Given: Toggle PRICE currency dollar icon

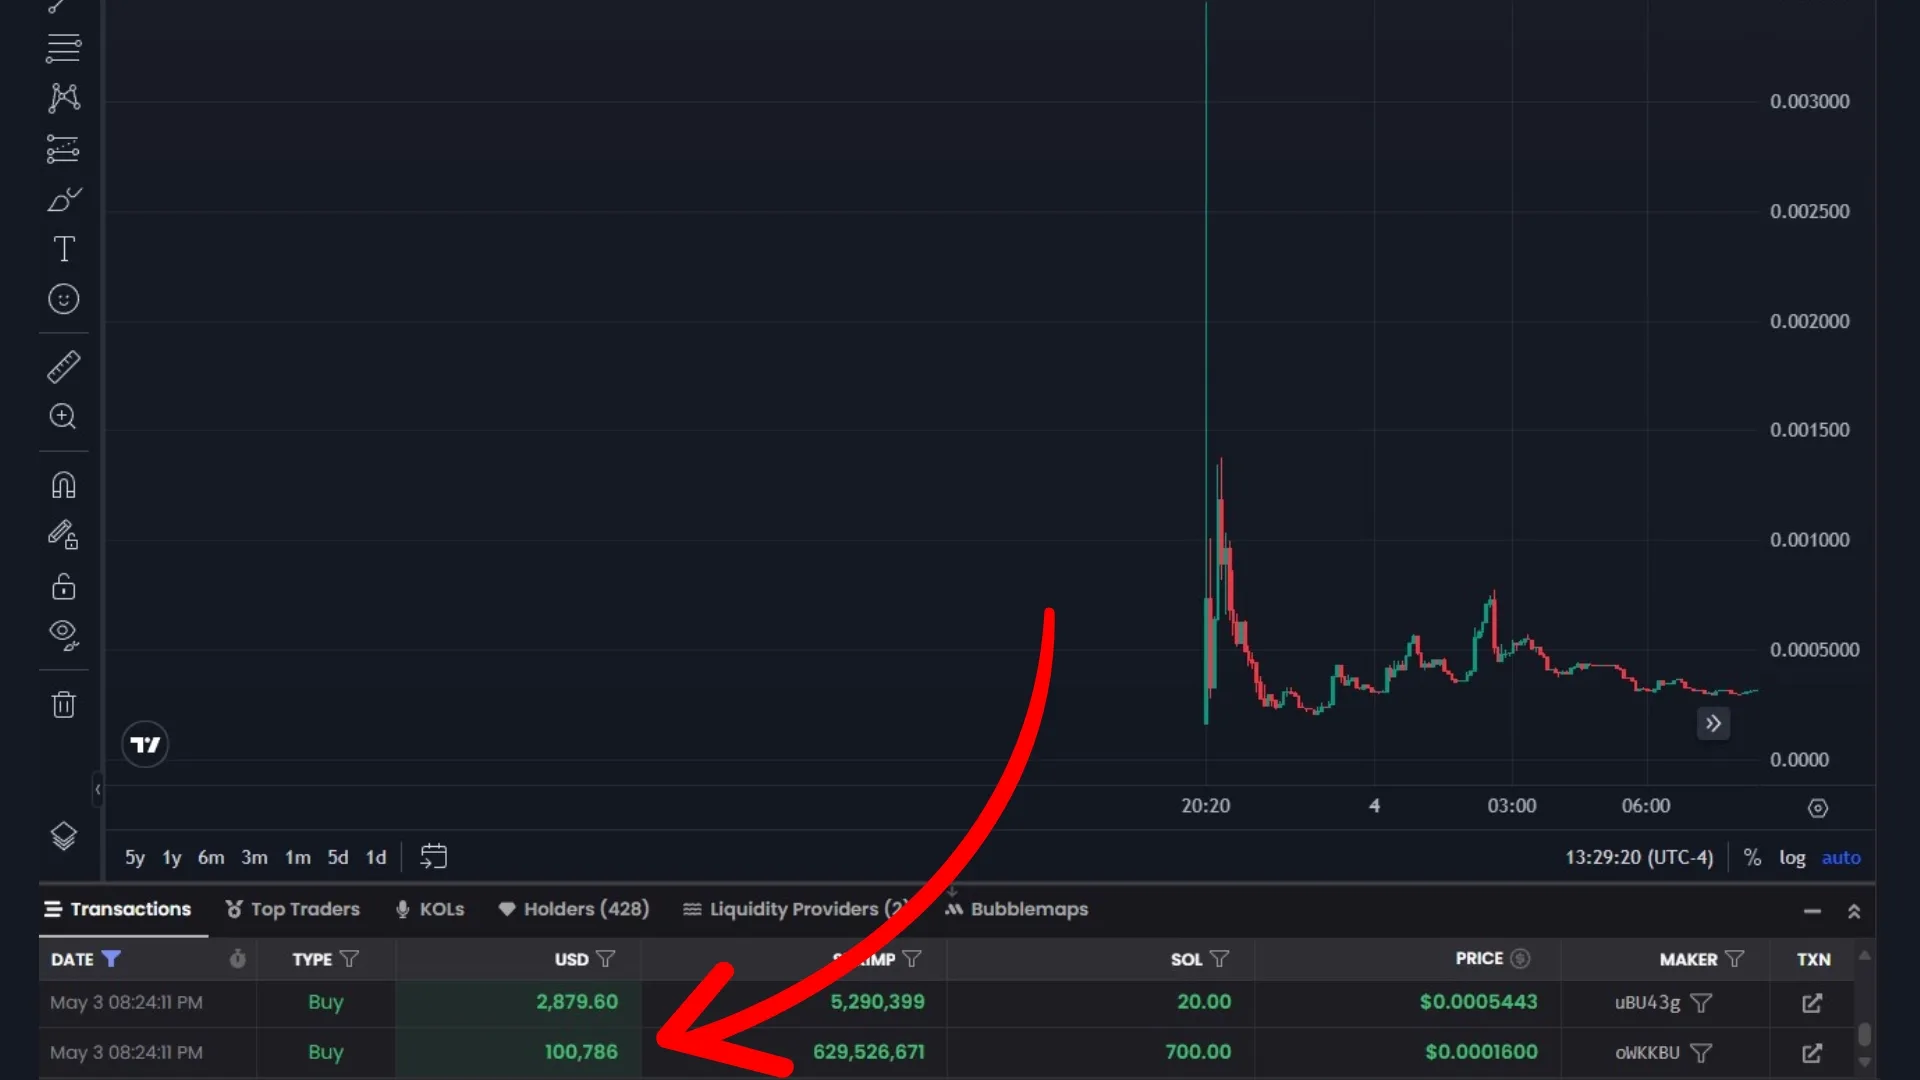Looking at the screenshot, I should pyautogui.click(x=1520, y=958).
